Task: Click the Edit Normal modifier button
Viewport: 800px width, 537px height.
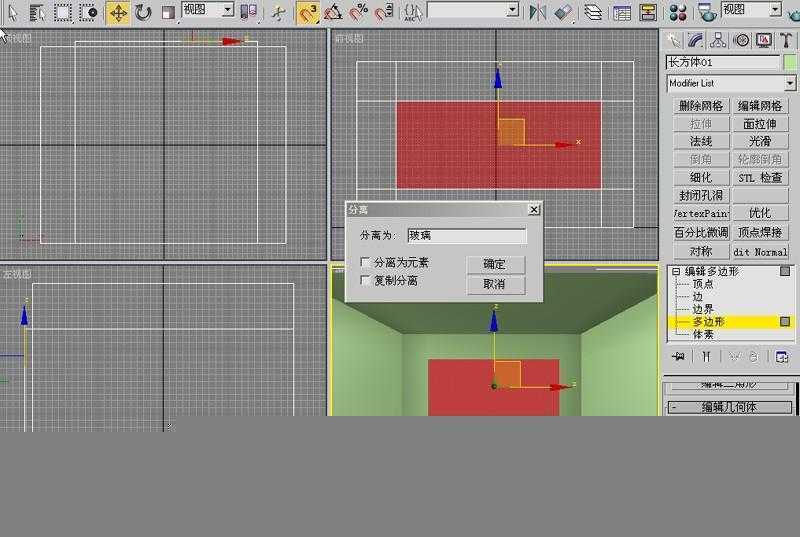Action: (760, 251)
